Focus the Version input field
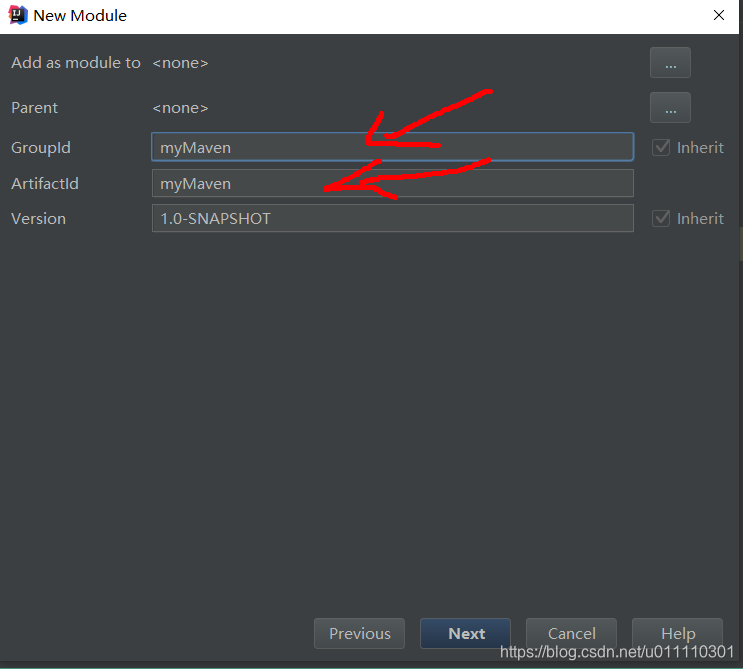The image size is (743, 671). tap(392, 218)
